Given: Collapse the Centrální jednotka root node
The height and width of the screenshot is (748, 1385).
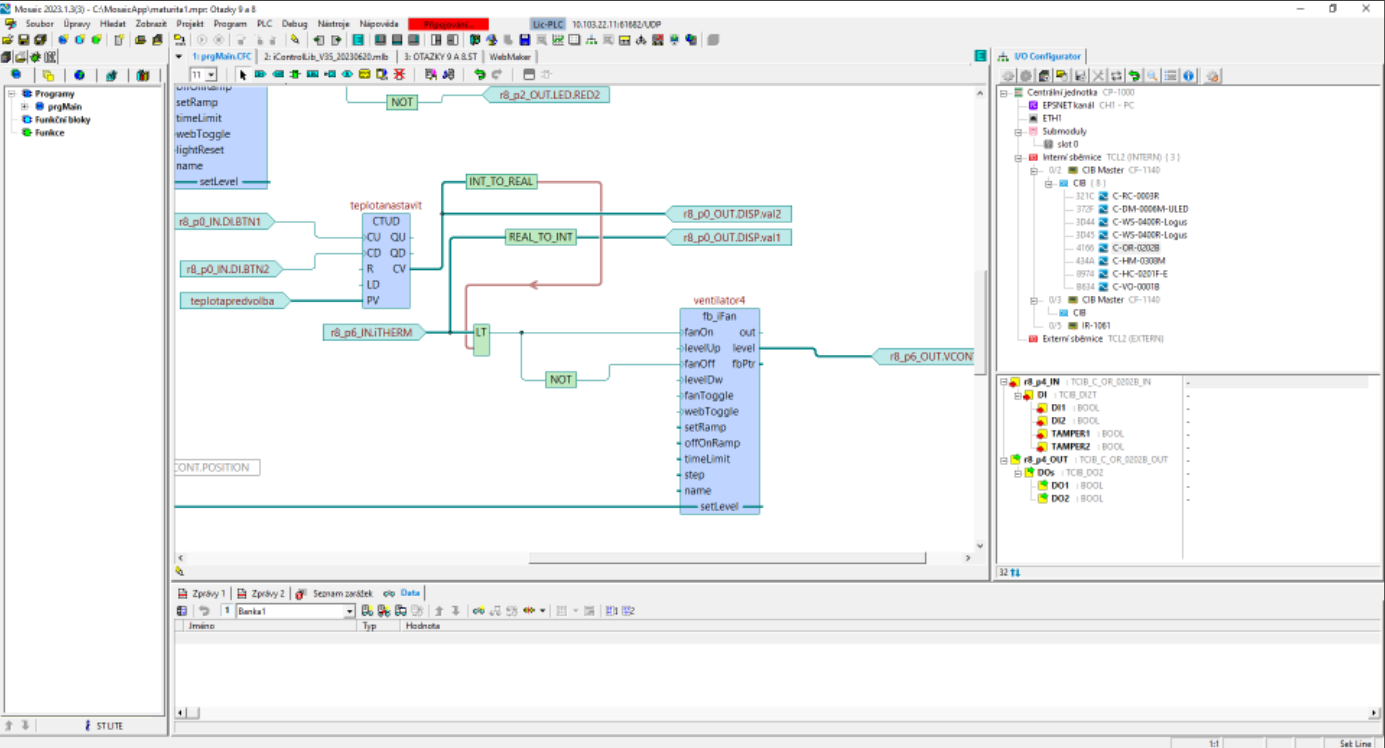Looking at the screenshot, I should [1004, 92].
